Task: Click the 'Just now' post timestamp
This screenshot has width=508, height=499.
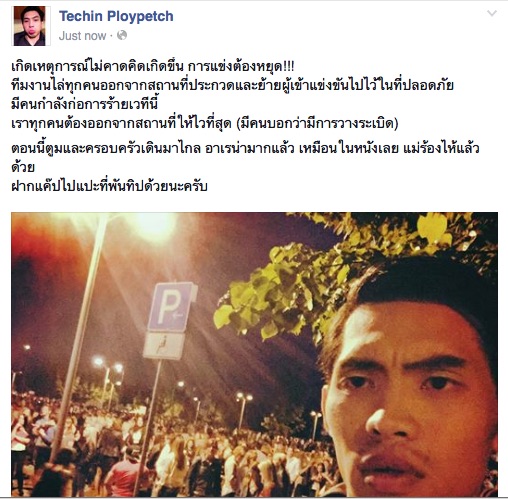Action: click(x=82, y=36)
